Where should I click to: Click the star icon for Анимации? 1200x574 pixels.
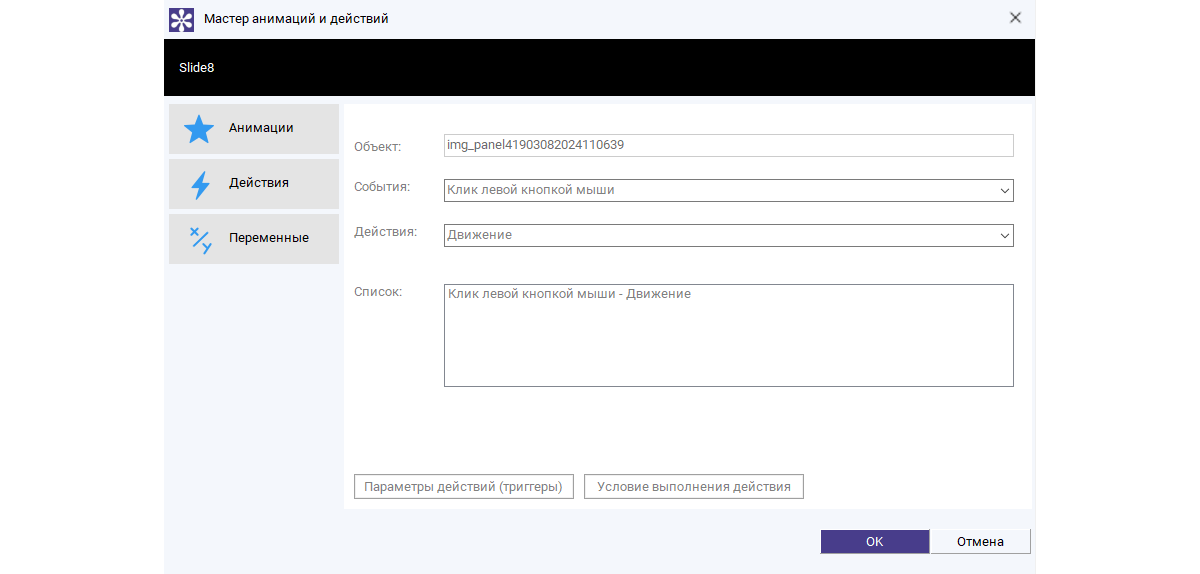tap(200, 129)
